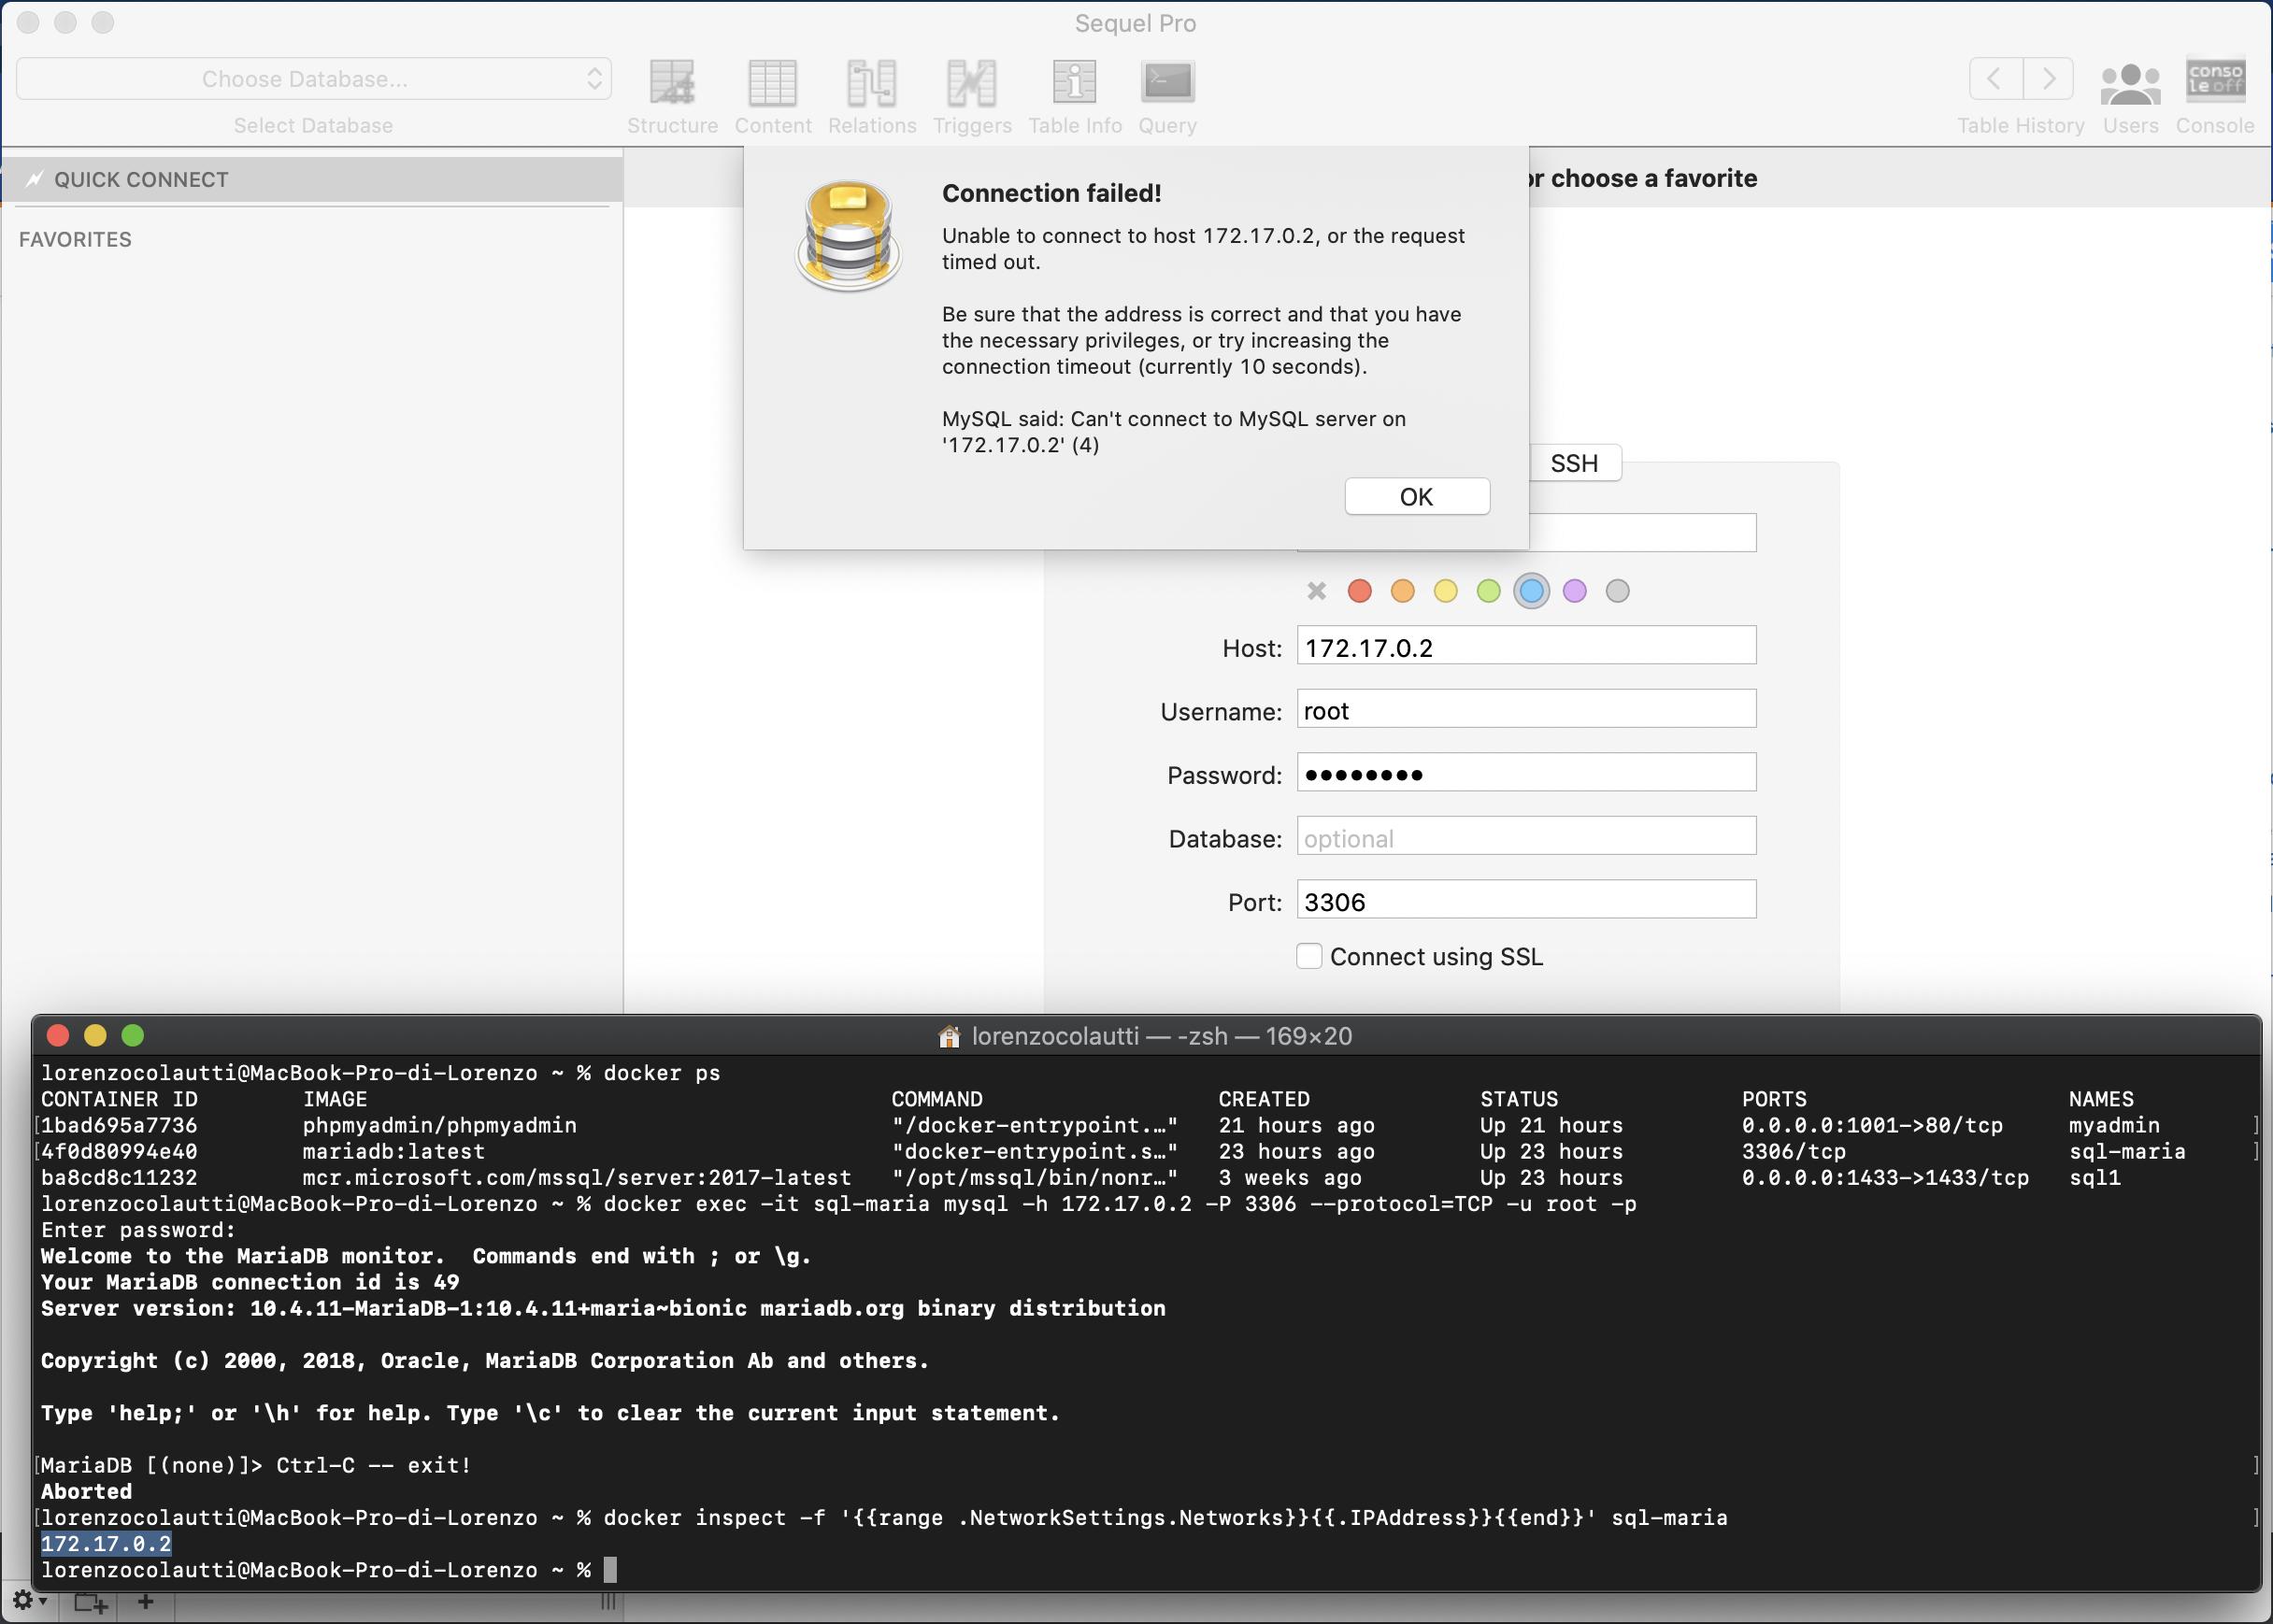This screenshot has height=1624, width=2273.
Task: Go back in Table History
Action: pos(1995,79)
